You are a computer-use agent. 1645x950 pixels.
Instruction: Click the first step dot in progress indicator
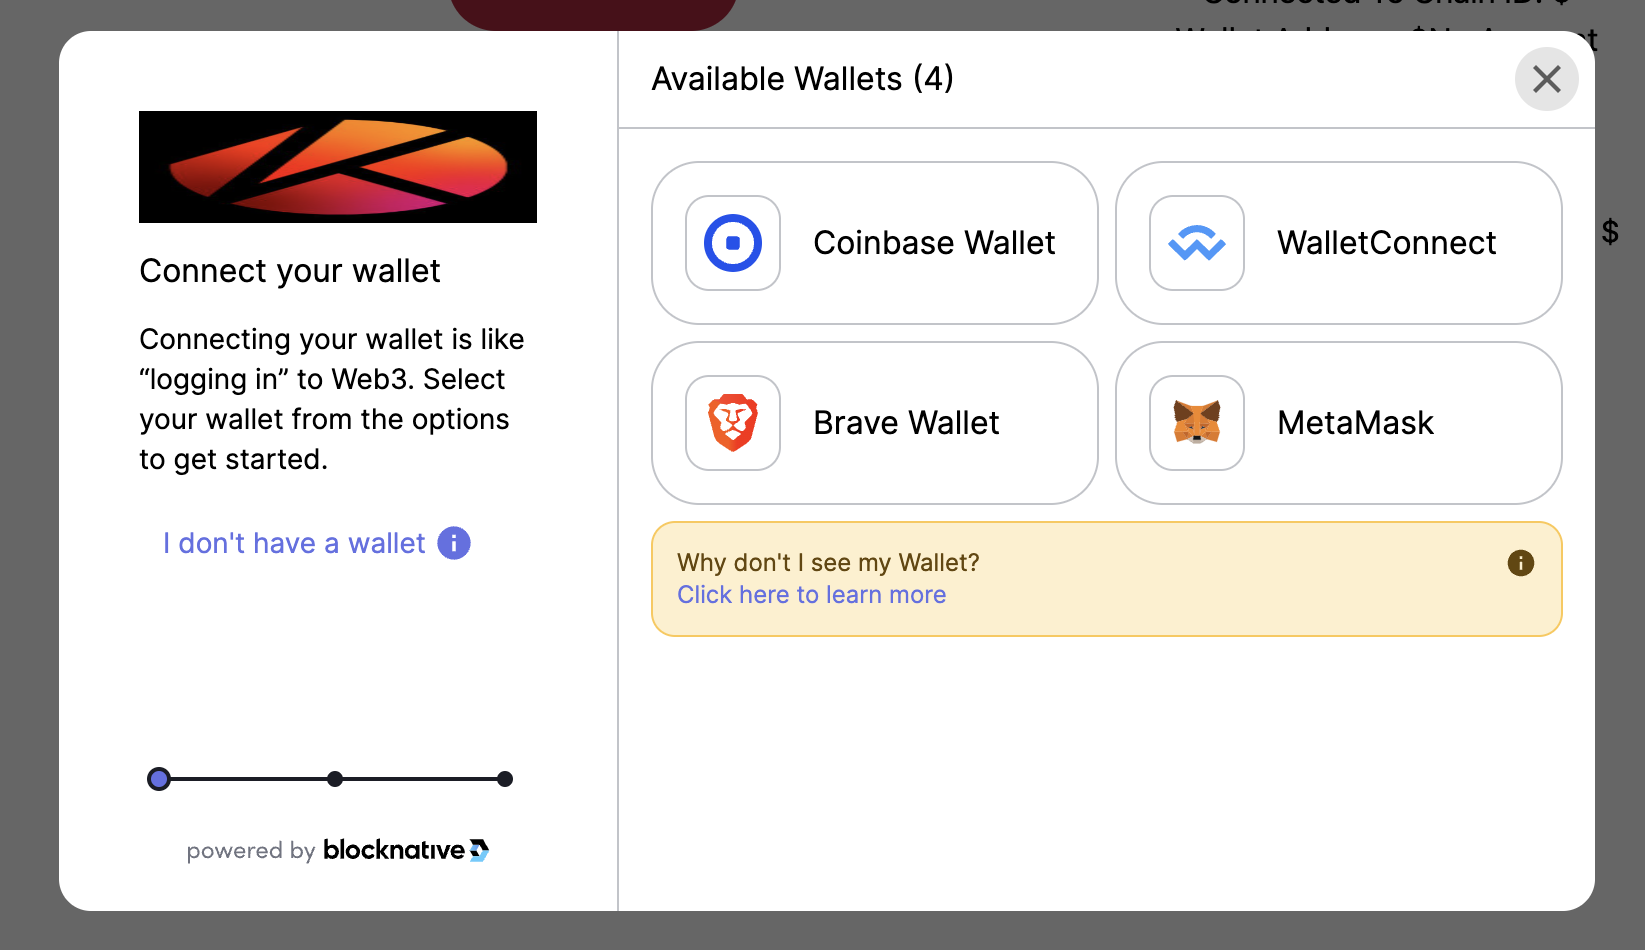pyautogui.click(x=159, y=779)
